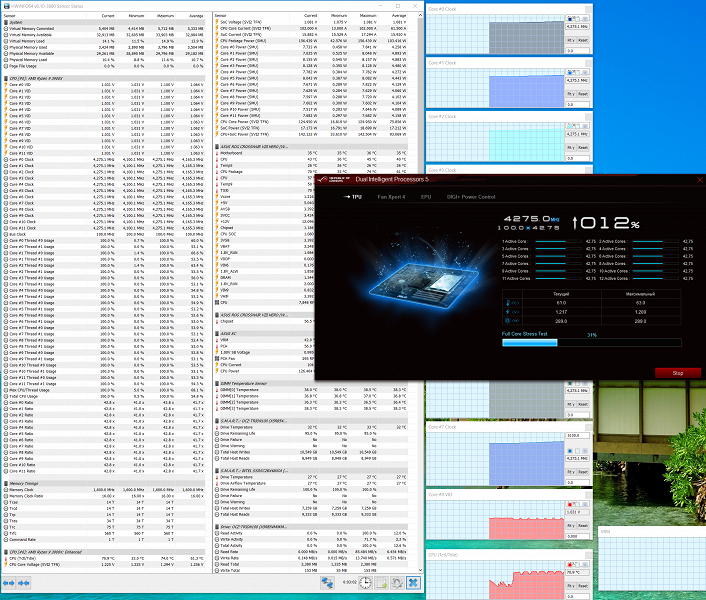The image size is (706, 600).
Task: Click HWiNFO expand-columns arrows icon
Action: coord(9,583)
